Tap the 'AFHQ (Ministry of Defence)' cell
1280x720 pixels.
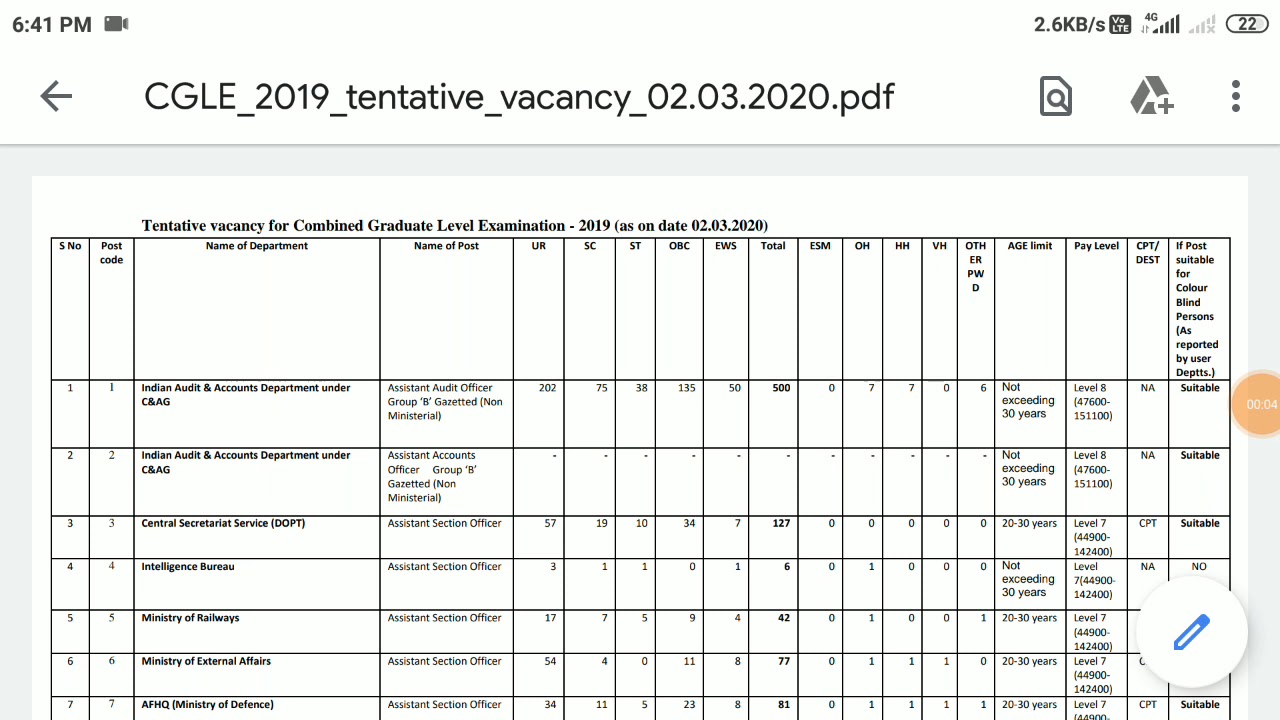pos(207,705)
